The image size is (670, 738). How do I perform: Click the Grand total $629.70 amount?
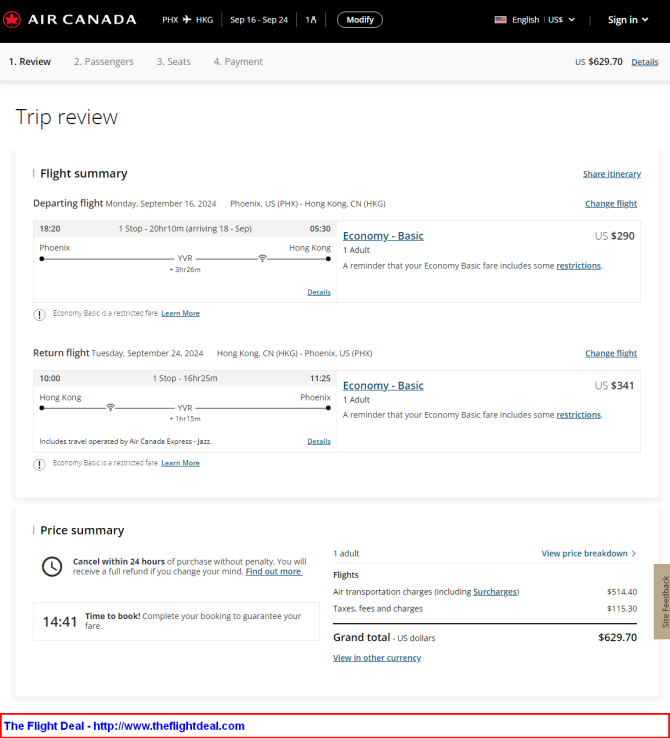point(617,637)
